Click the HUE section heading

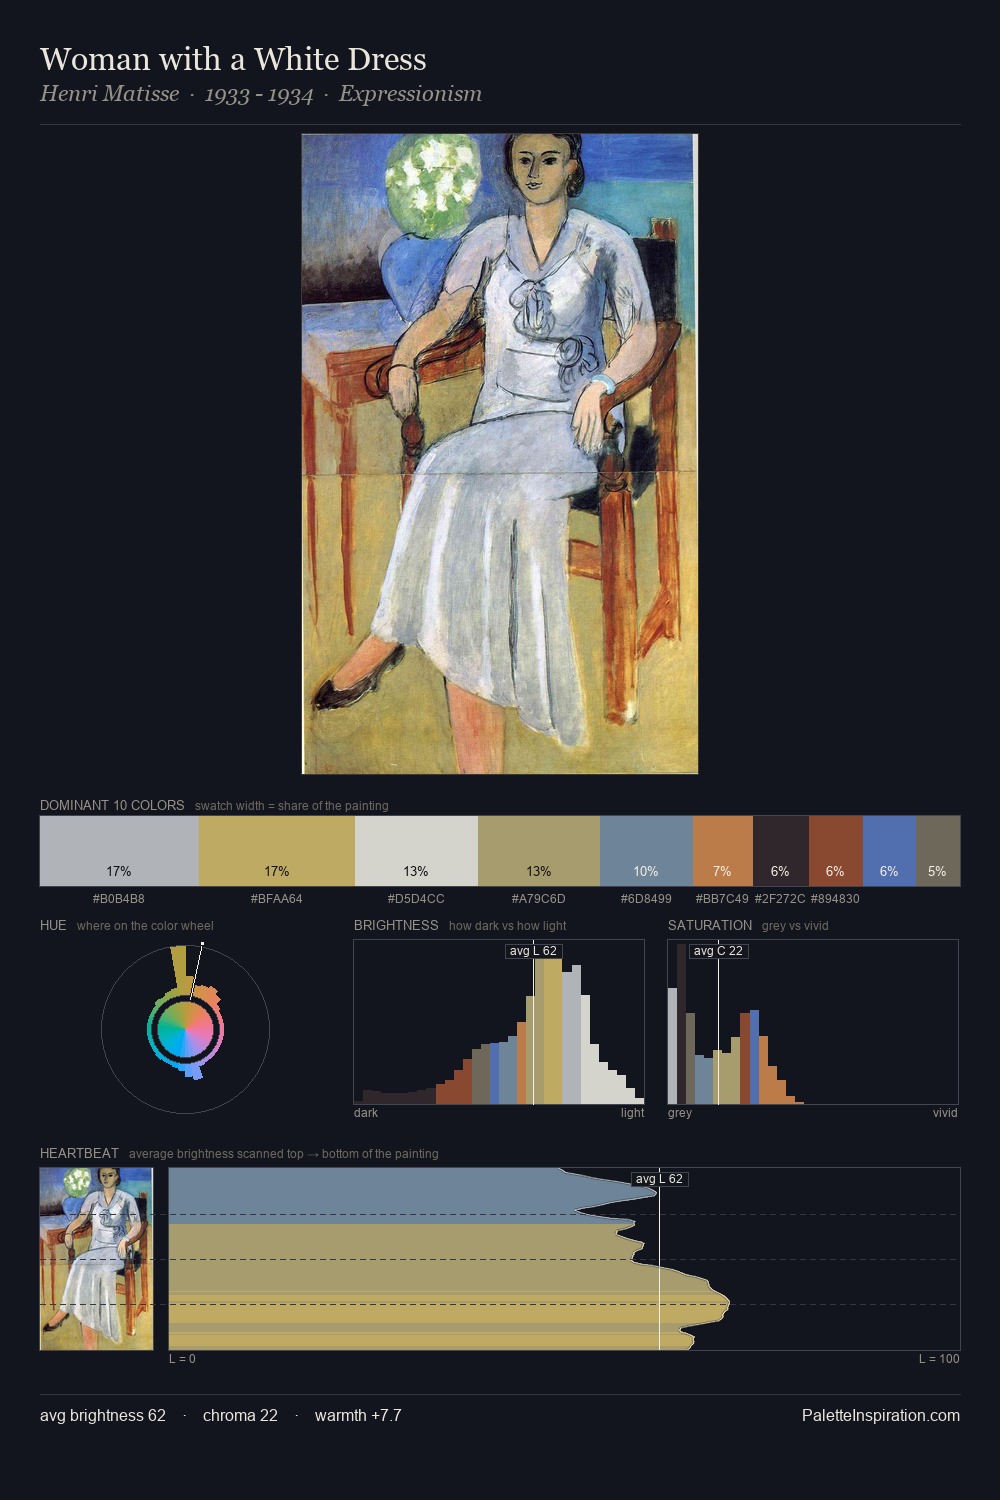(53, 925)
